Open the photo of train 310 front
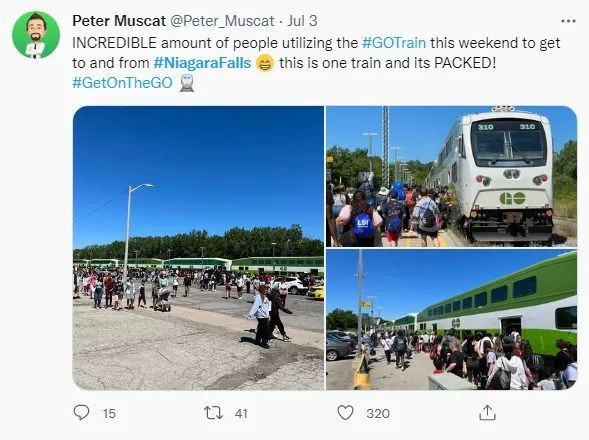The image size is (589, 440). click(451, 177)
